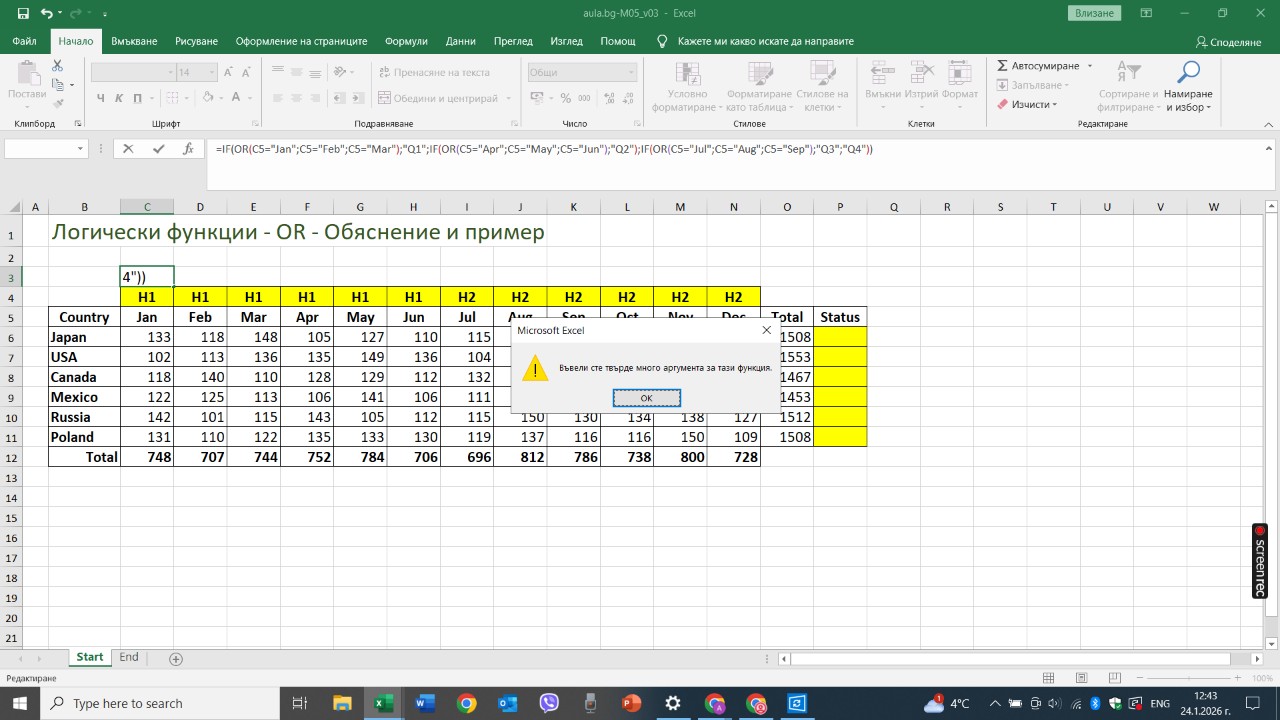
Task: Toggle underline formatting (П)
Action: click(137, 98)
